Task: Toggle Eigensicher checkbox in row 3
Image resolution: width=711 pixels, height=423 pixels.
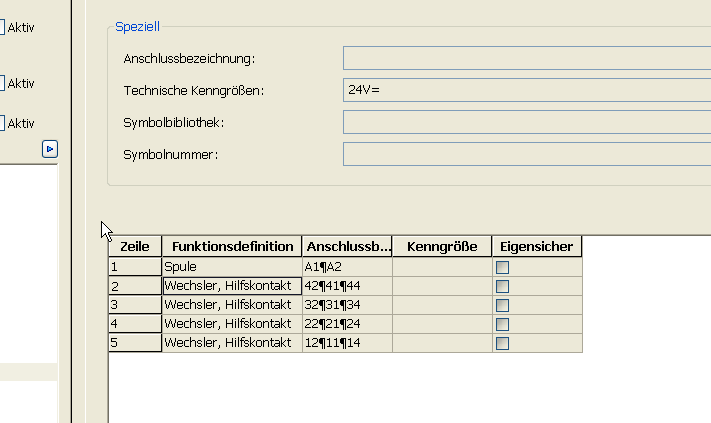Action: [x=502, y=305]
